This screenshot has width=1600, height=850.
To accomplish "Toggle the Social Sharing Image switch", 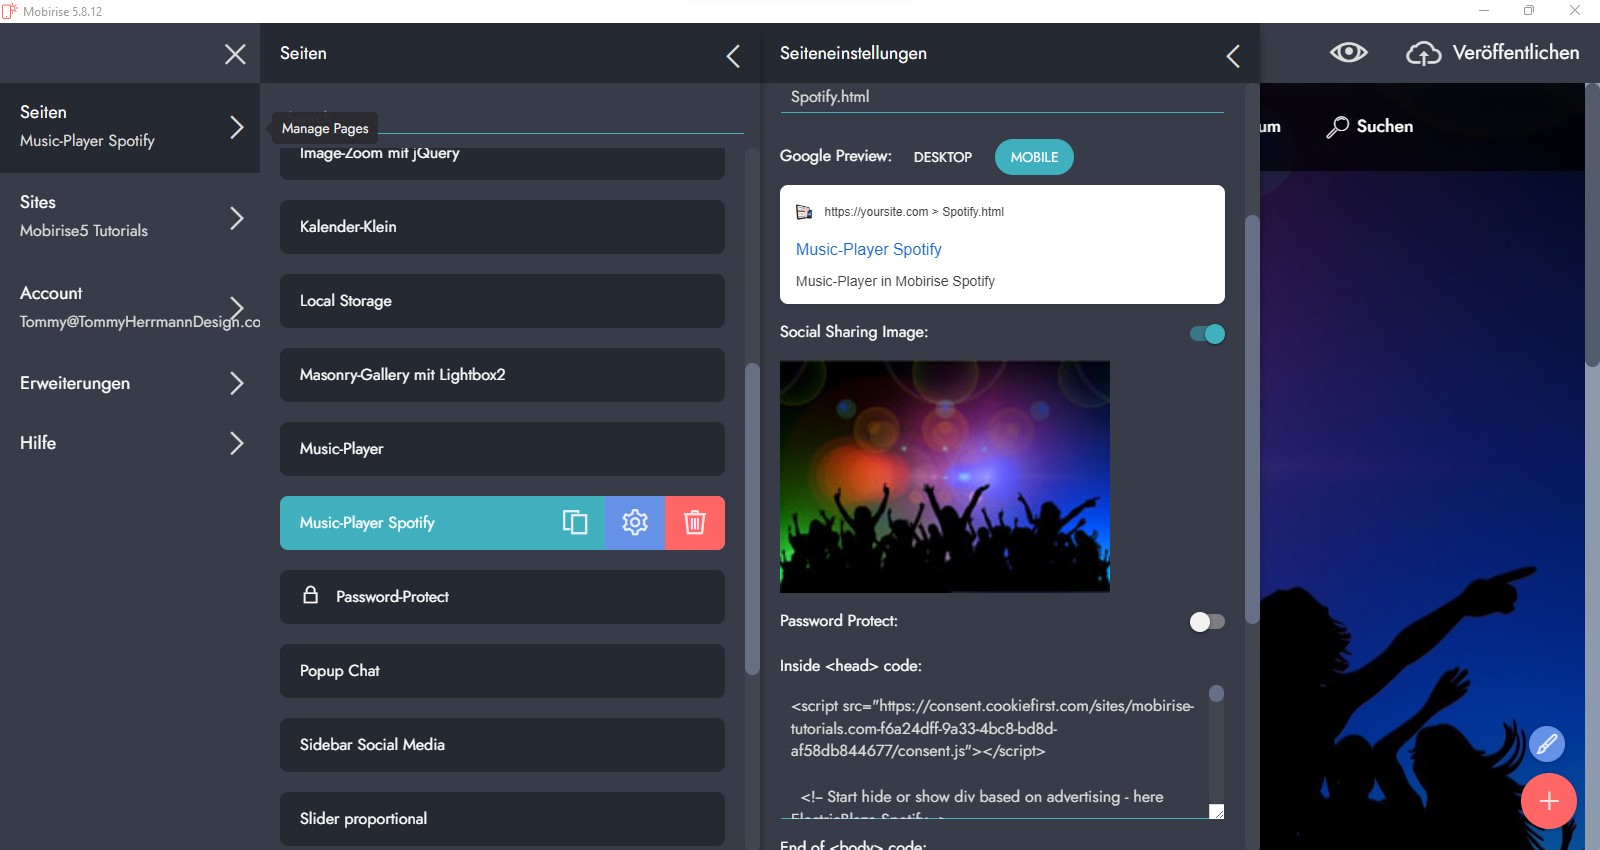I will 1207,334.
